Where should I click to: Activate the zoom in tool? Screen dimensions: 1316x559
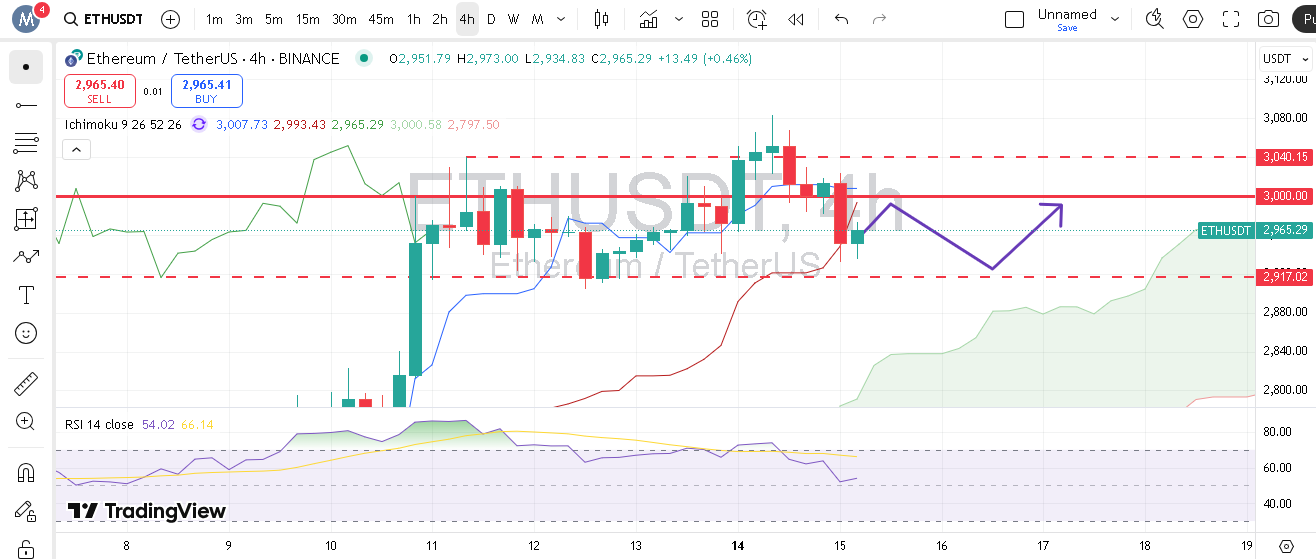coord(26,422)
